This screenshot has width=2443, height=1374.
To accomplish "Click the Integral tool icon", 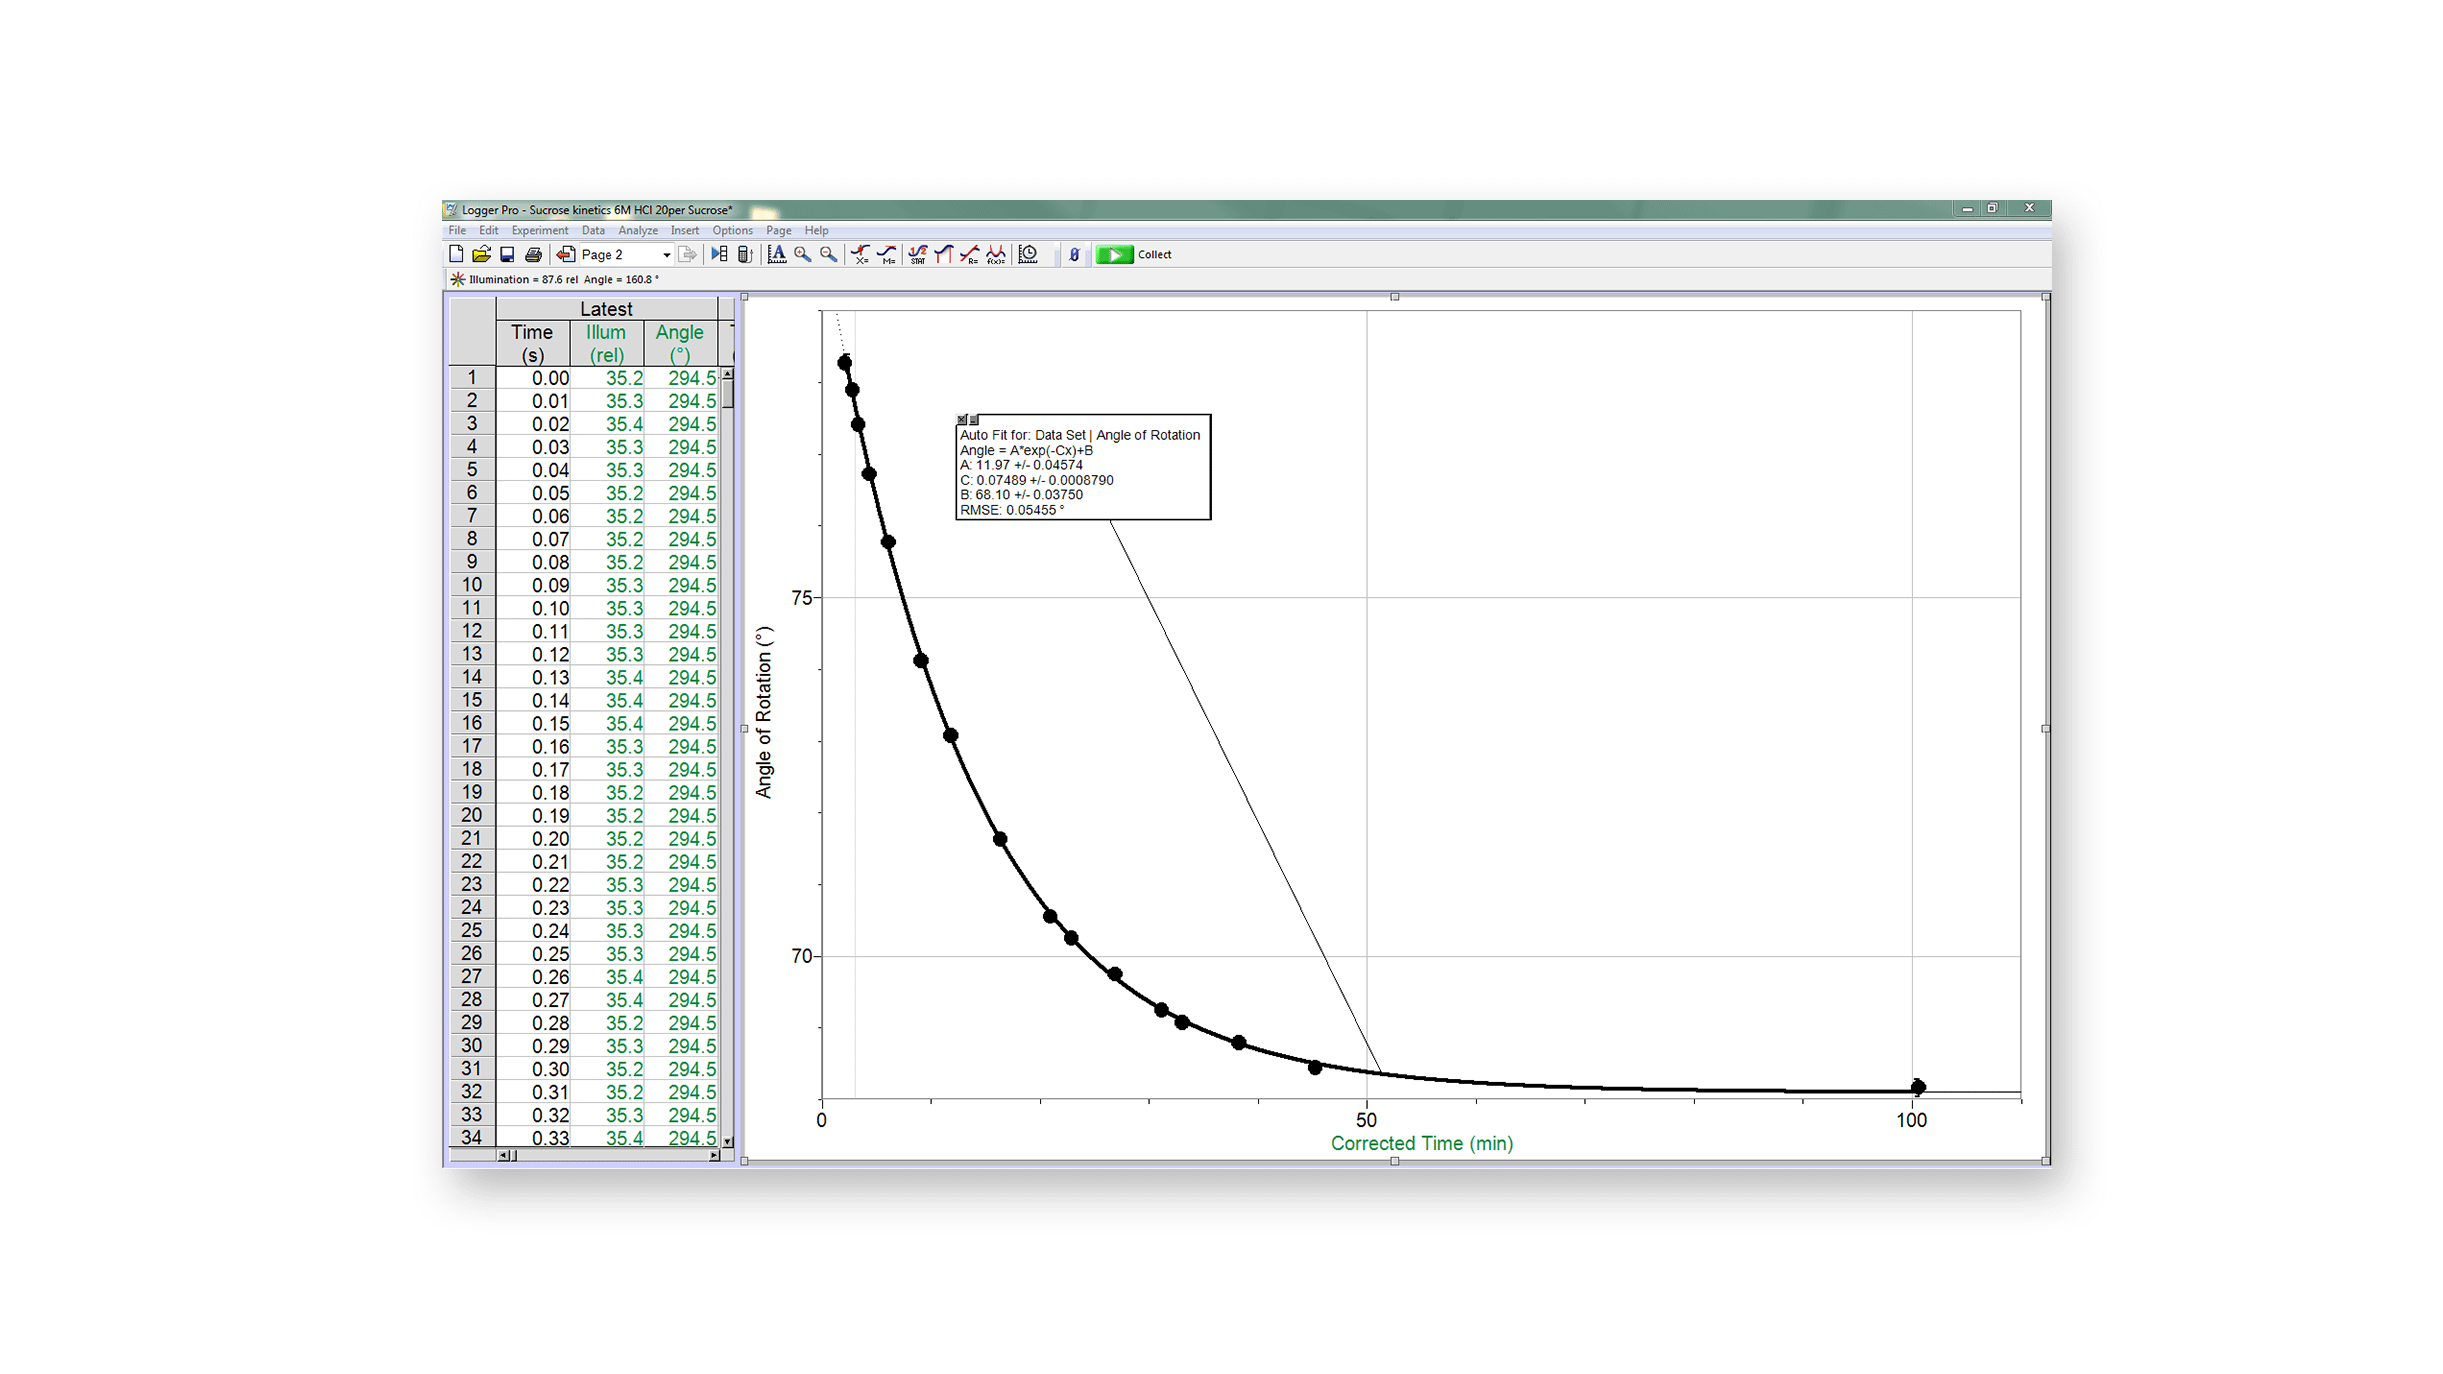I will 943,254.
